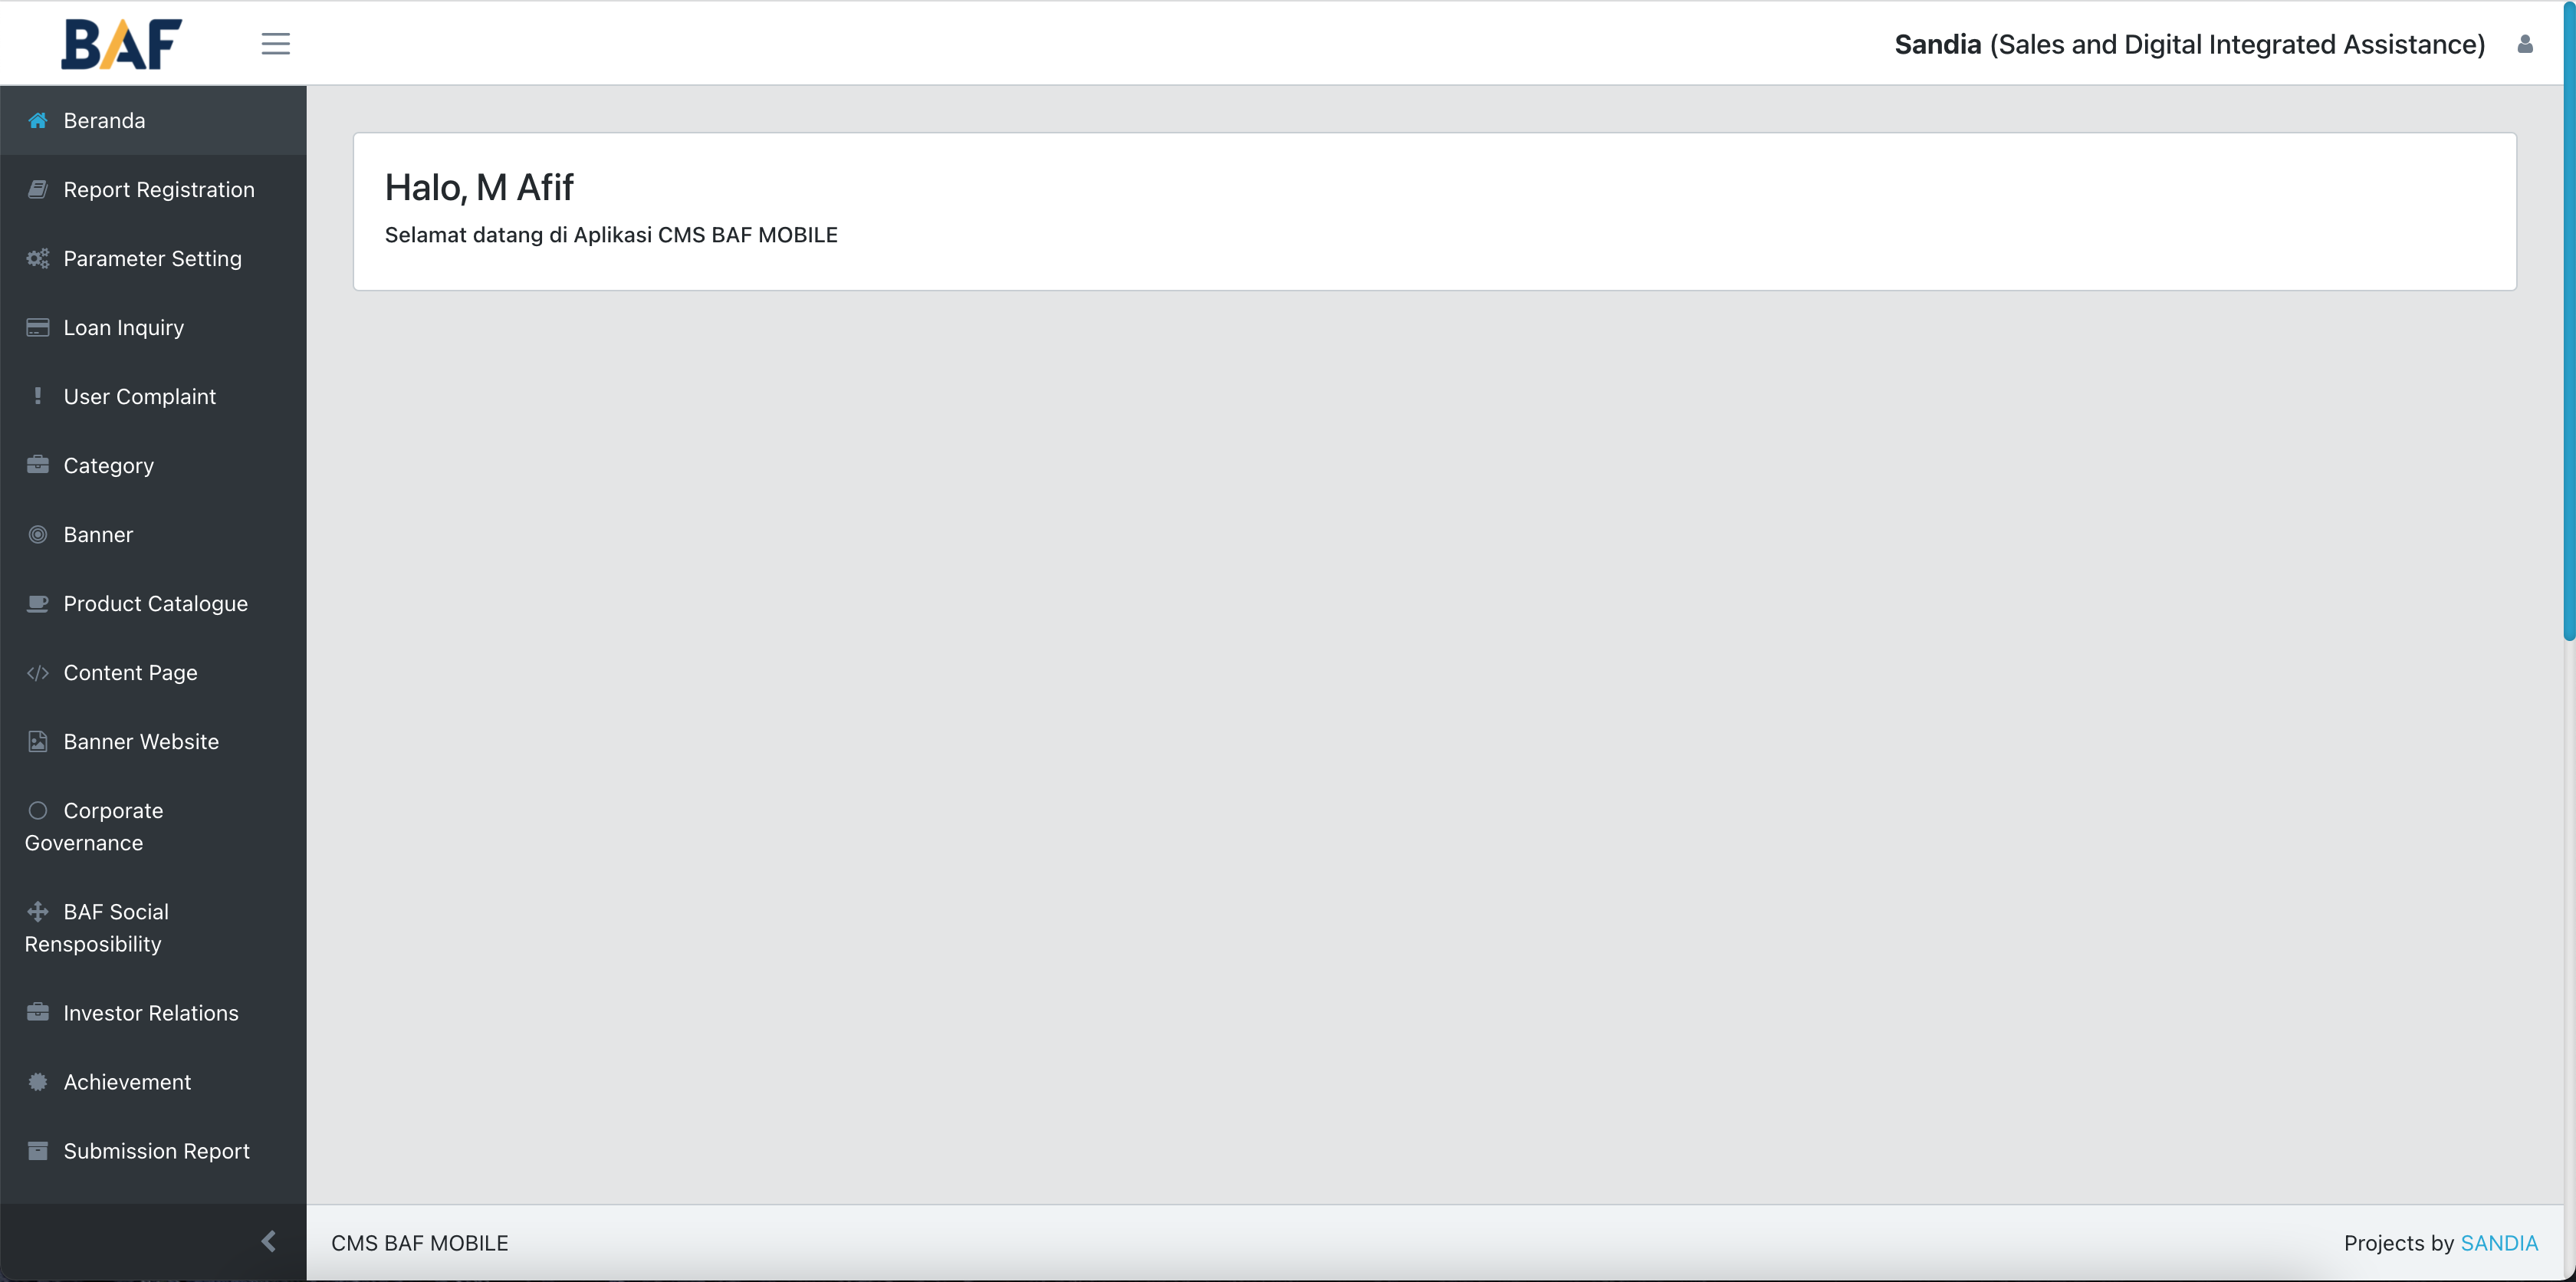Open the user profile icon
2576x1282 pixels.
point(2524,44)
